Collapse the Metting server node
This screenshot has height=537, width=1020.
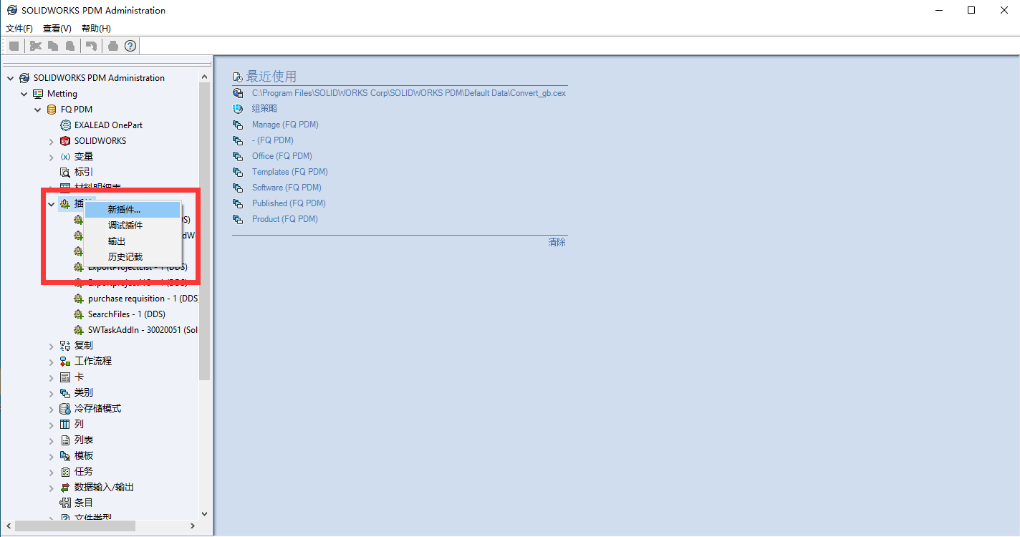click(24, 94)
